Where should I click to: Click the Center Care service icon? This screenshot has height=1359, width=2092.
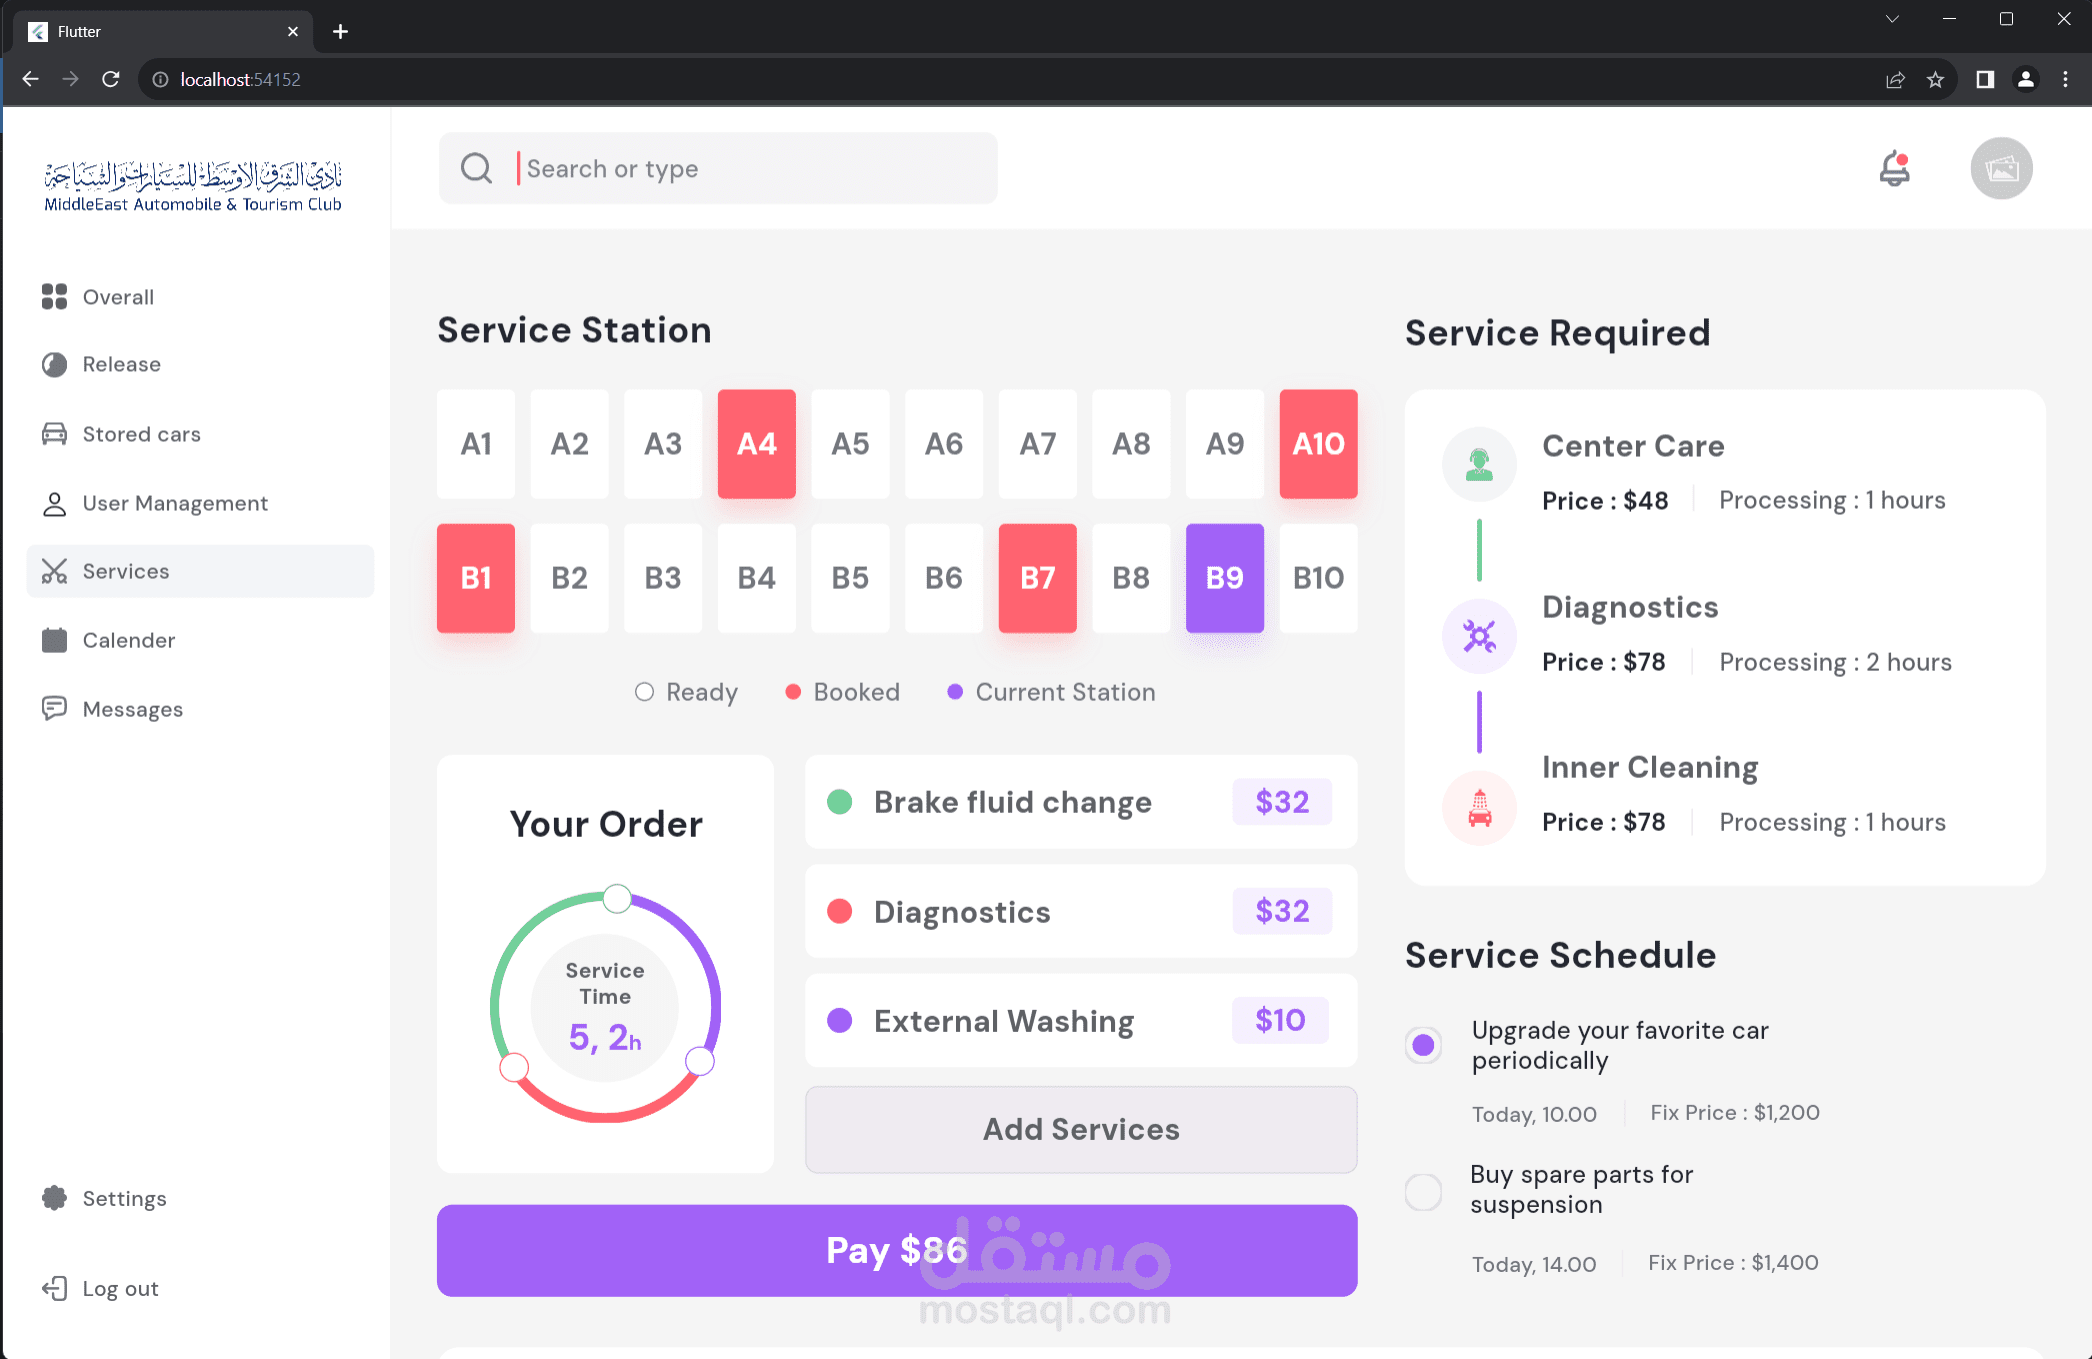click(x=1479, y=464)
